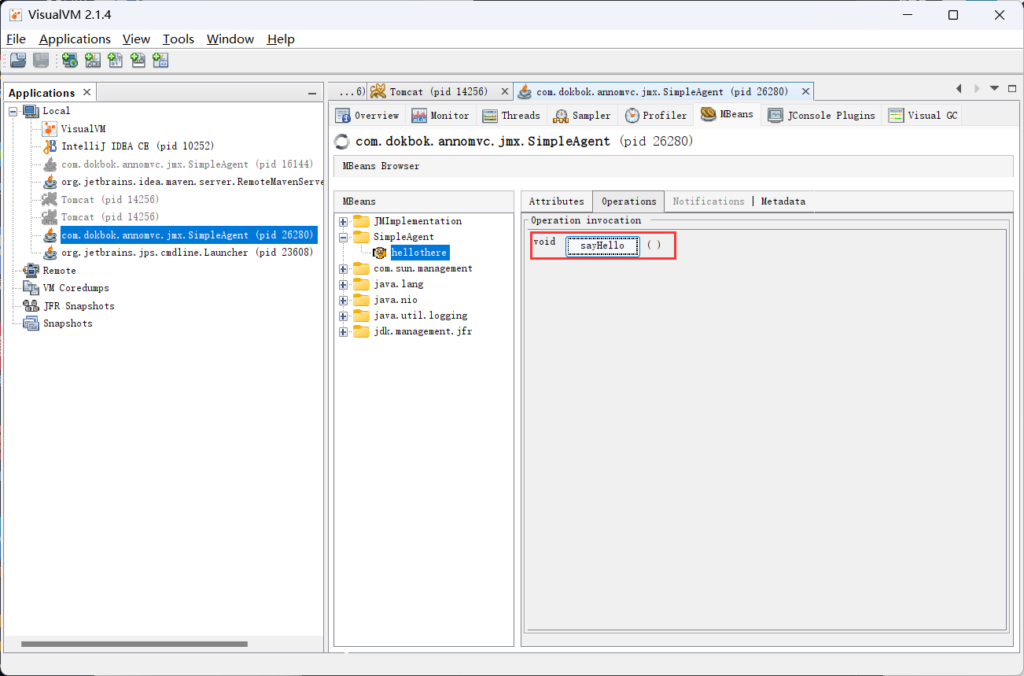Screen dimensions: 1024x676
Task: Open the Tools menu
Action: [x=178, y=39]
